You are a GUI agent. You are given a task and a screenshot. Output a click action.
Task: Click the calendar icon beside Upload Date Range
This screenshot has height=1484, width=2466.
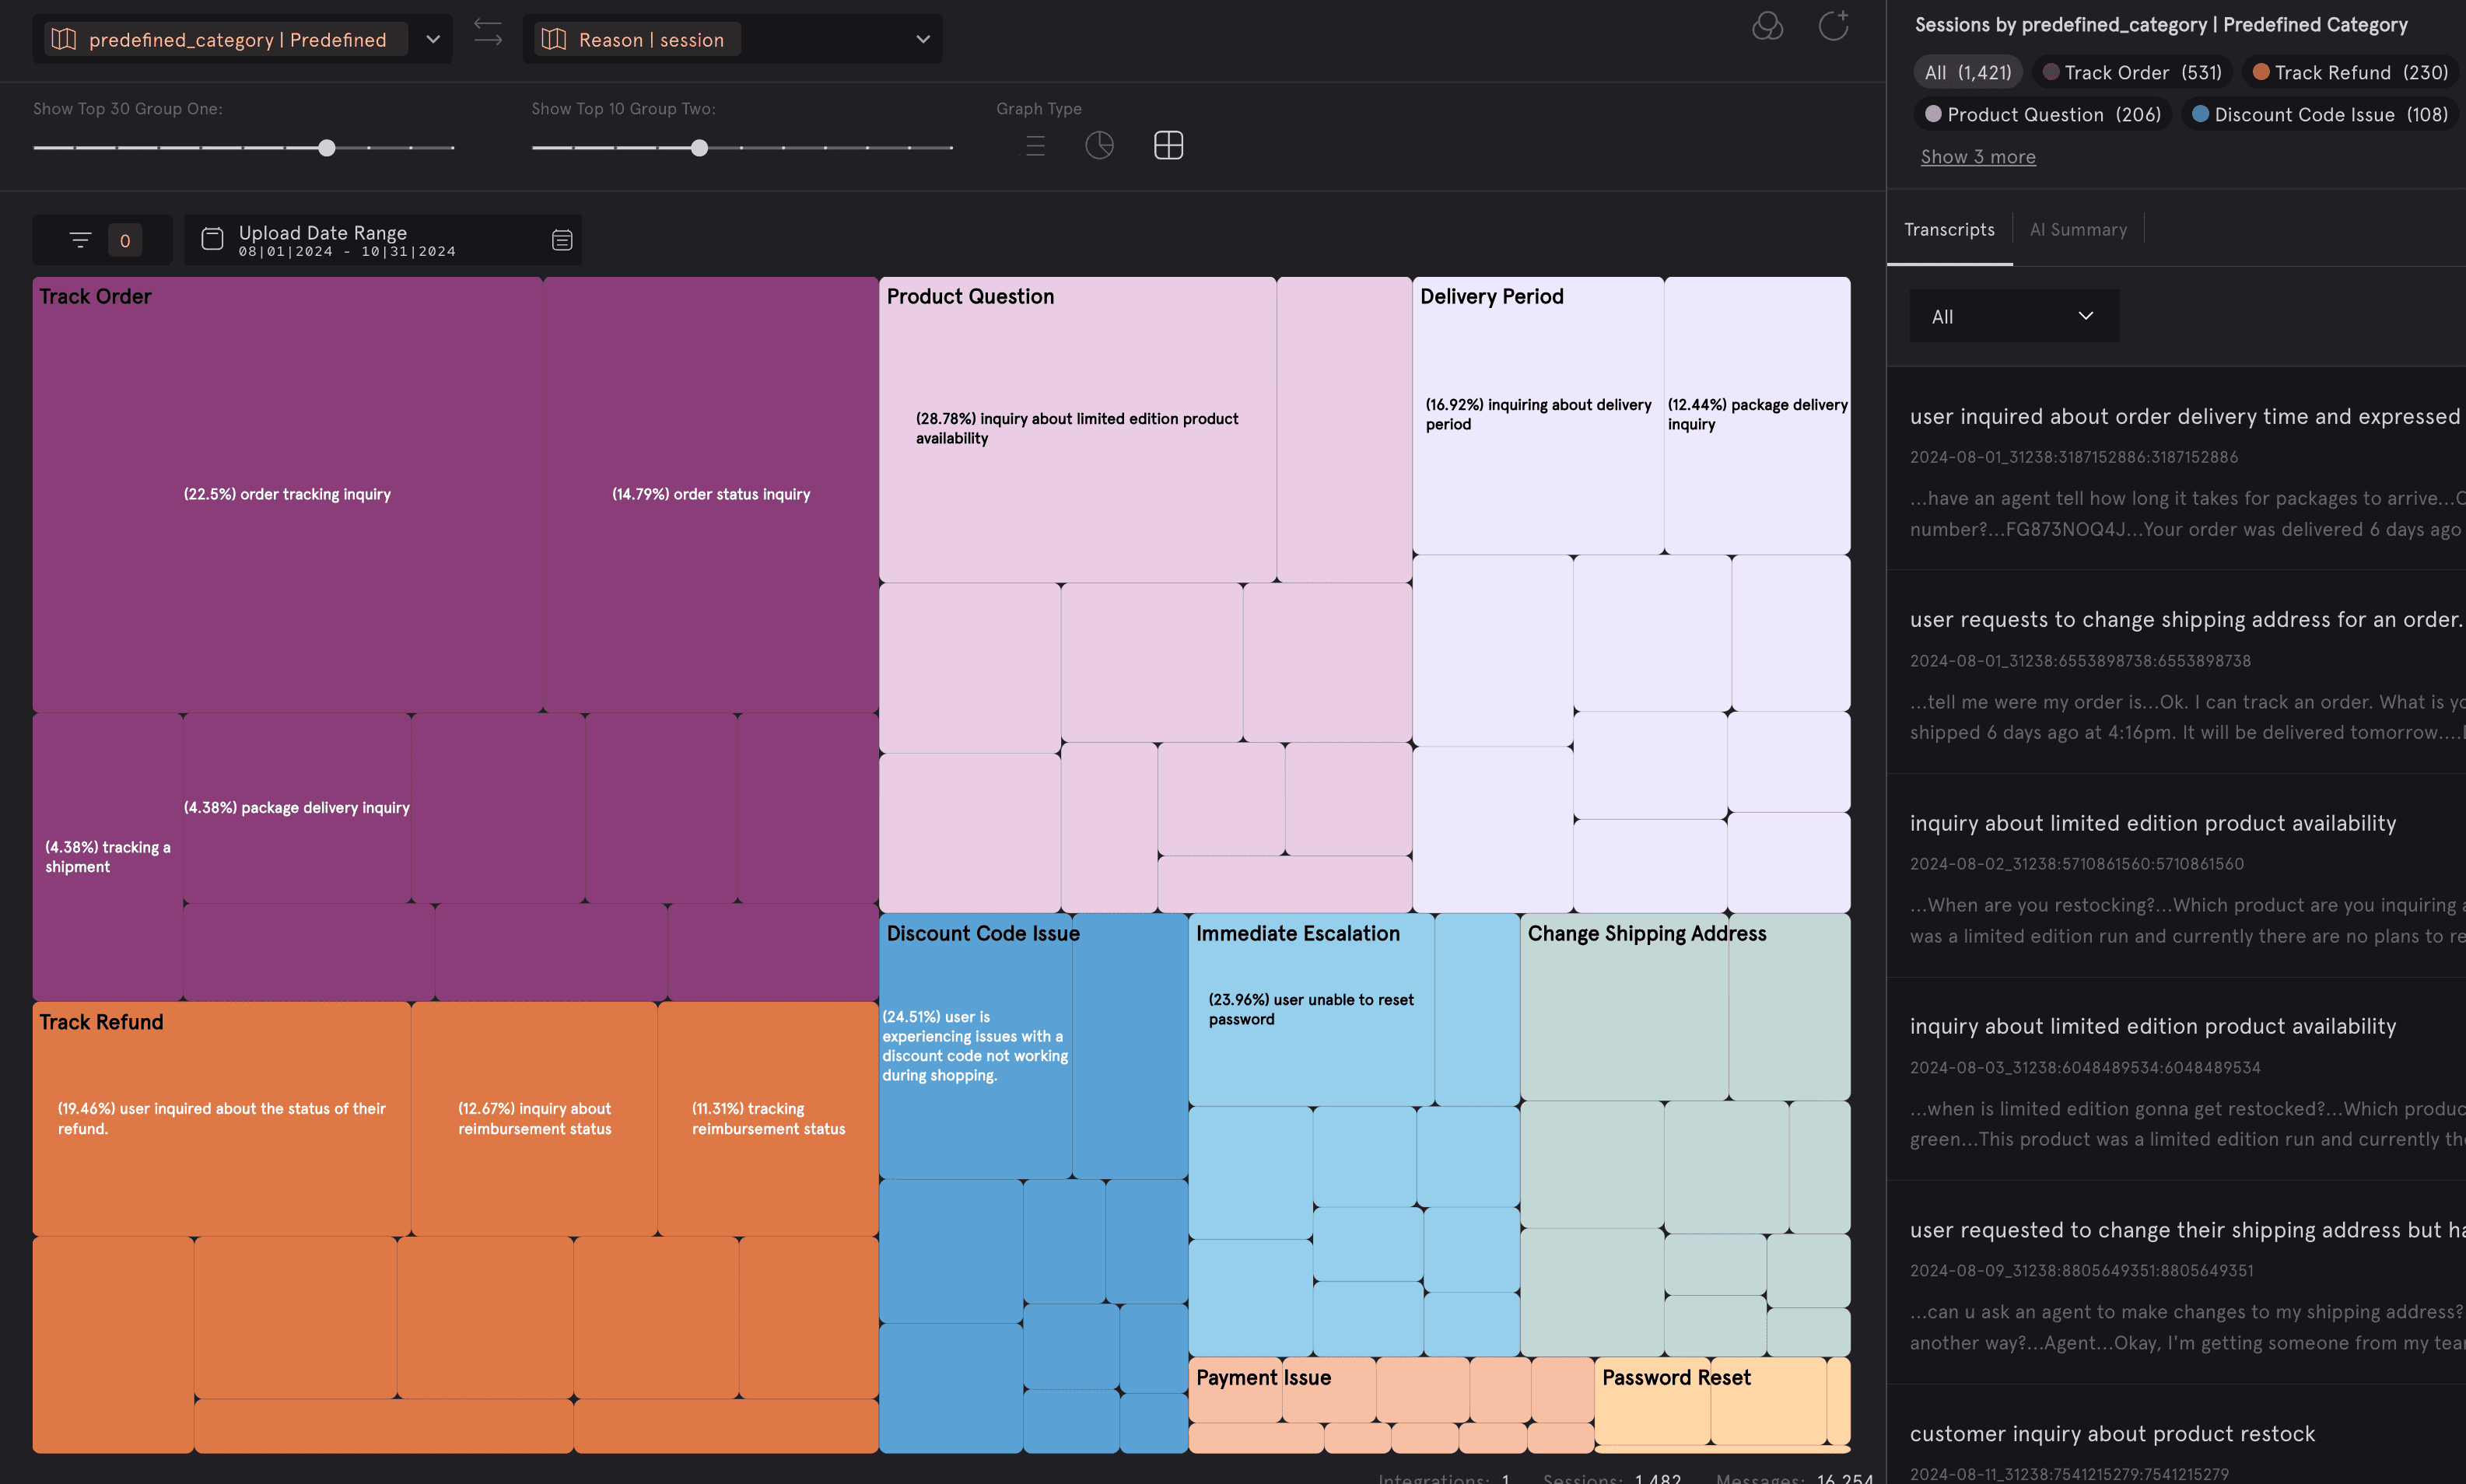click(x=212, y=239)
